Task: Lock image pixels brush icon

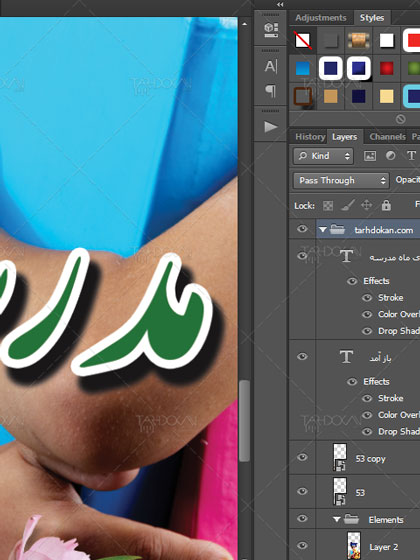Action: coord(348,205)
